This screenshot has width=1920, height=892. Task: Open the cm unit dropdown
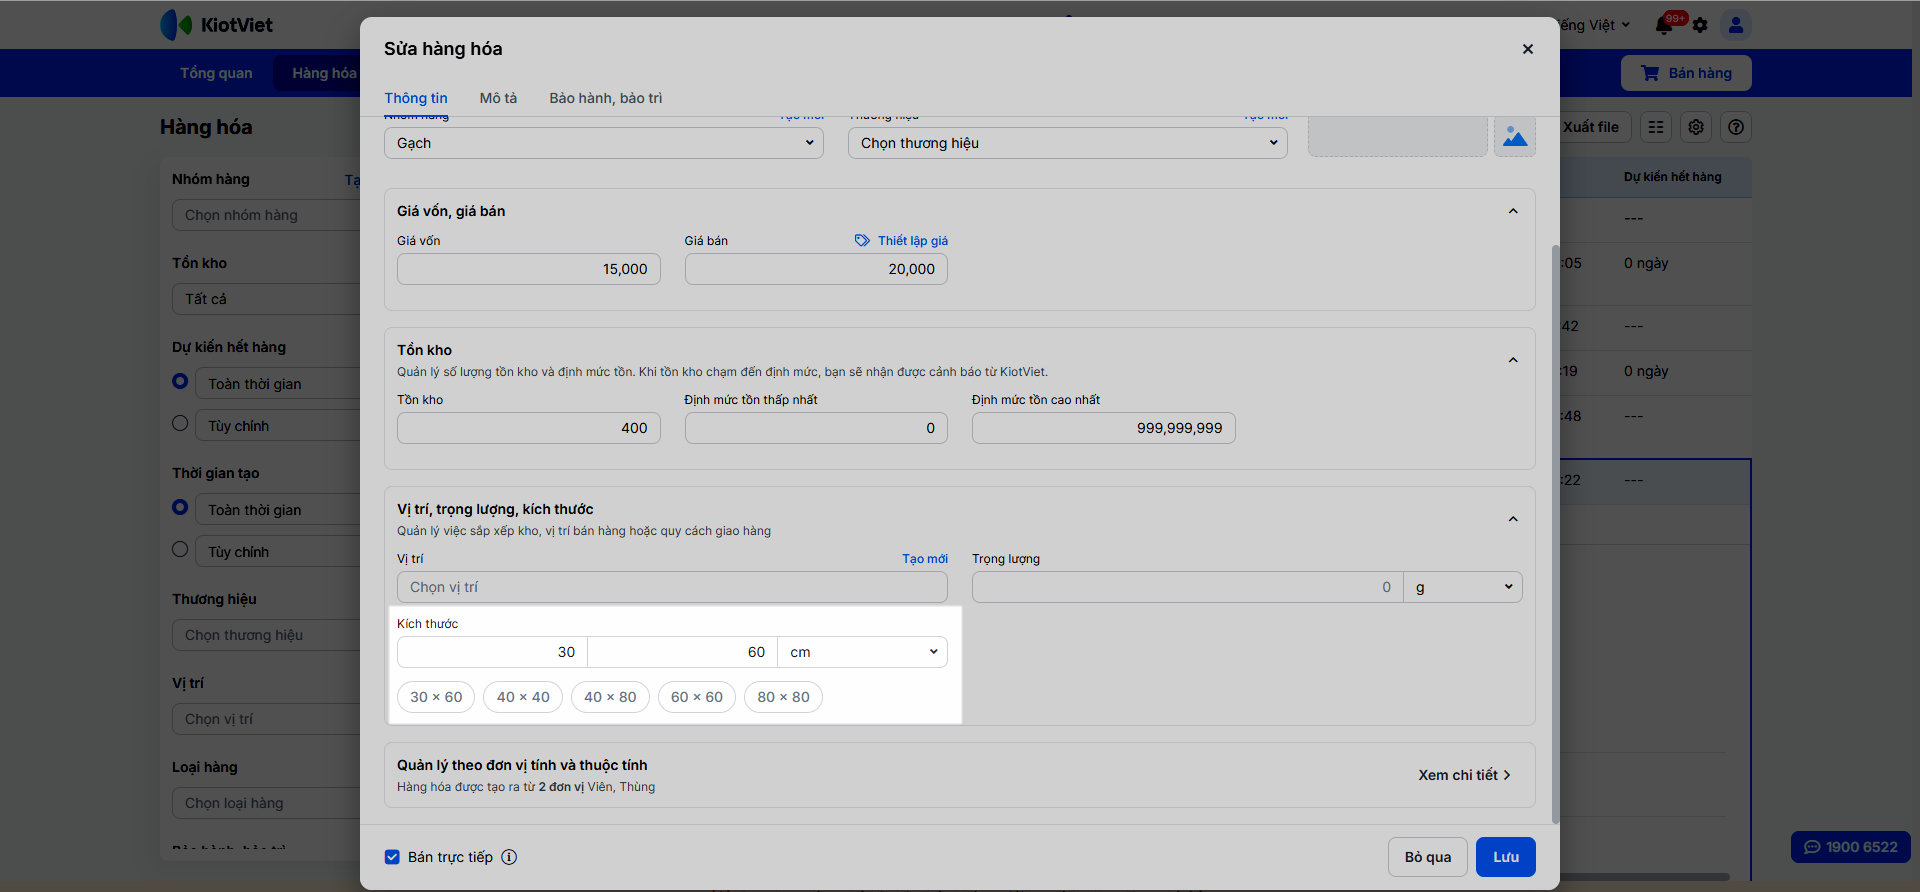(x=862, y=652)
